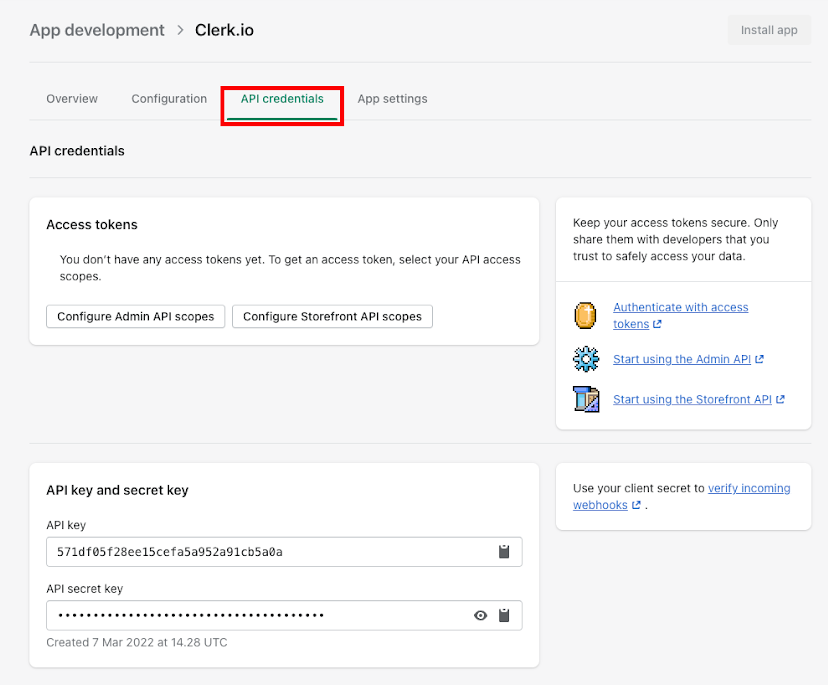828x685 pixels.
Task: Open the App settings tab
Action: pyautogui.click(x=392, y=98)
